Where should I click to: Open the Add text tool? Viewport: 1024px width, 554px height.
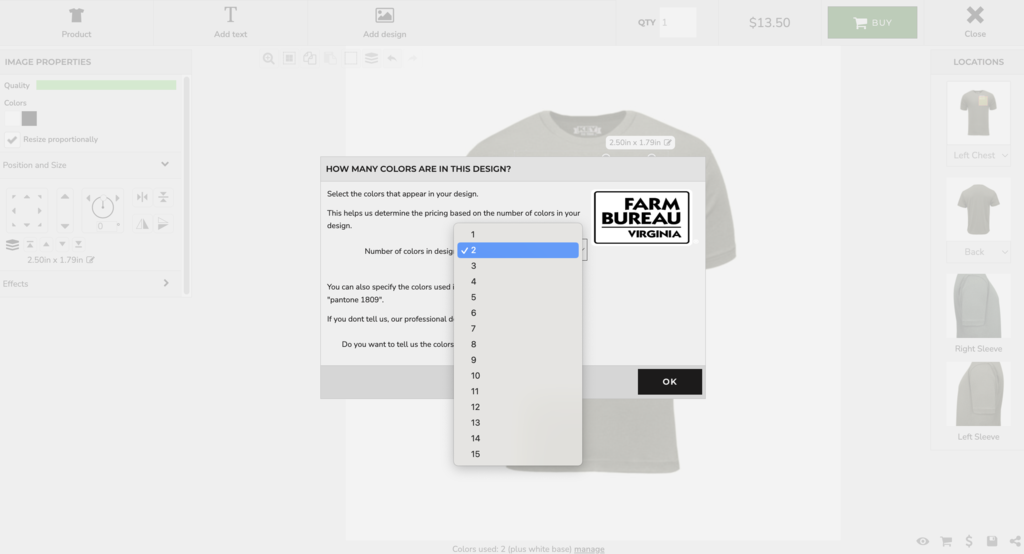pyautogui.click(x=230, y=22)
